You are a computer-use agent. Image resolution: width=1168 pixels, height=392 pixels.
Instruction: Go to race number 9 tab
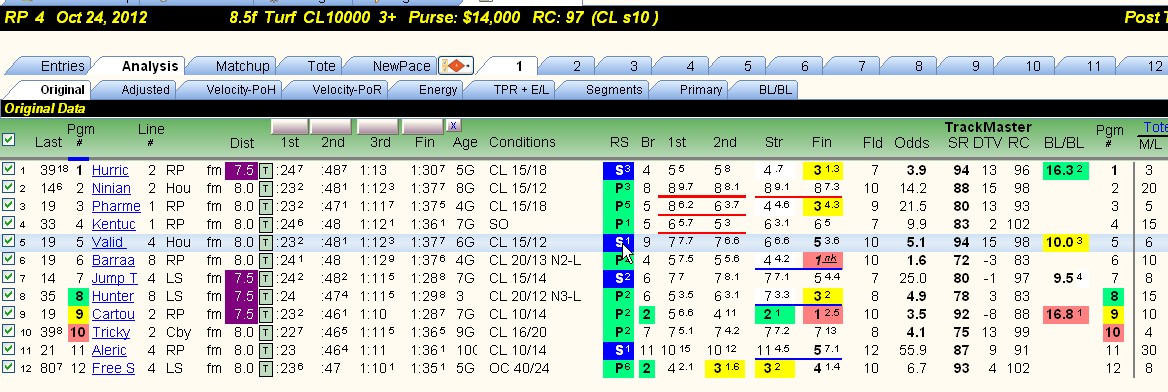[975, 66]
